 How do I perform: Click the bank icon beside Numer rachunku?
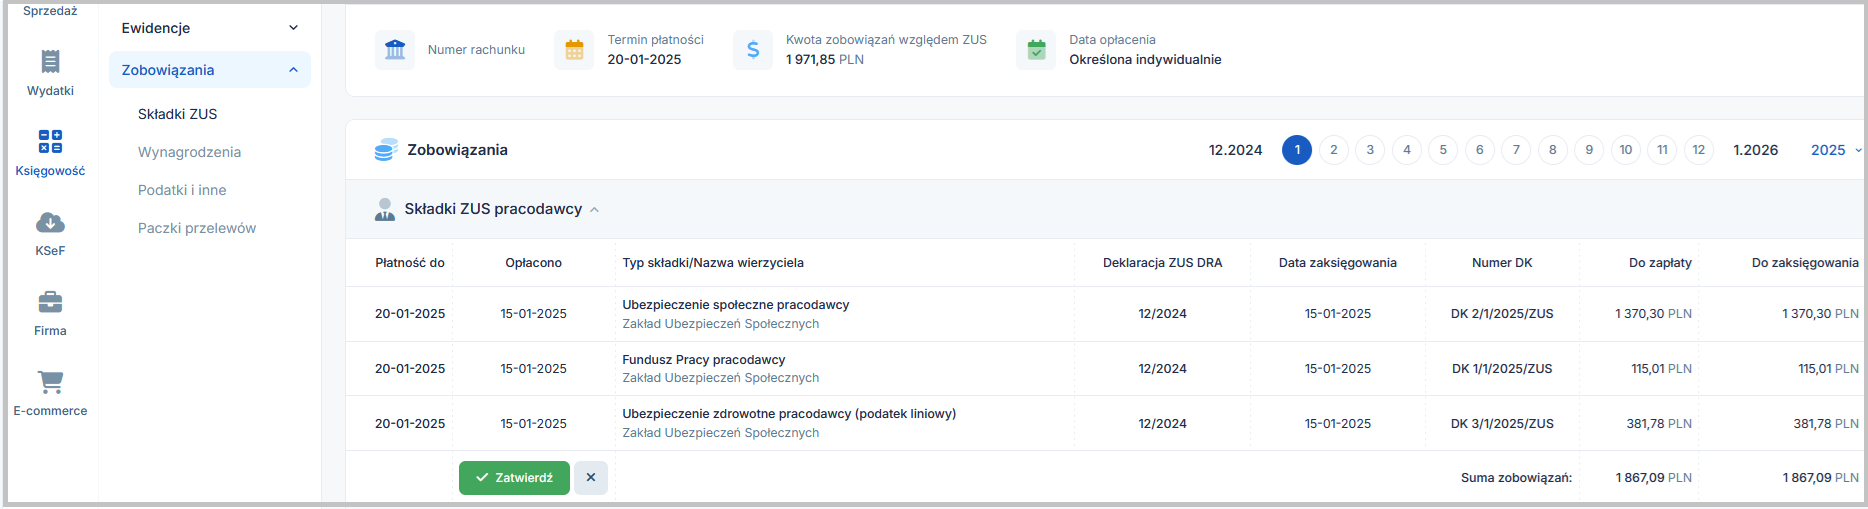point(395,50)
